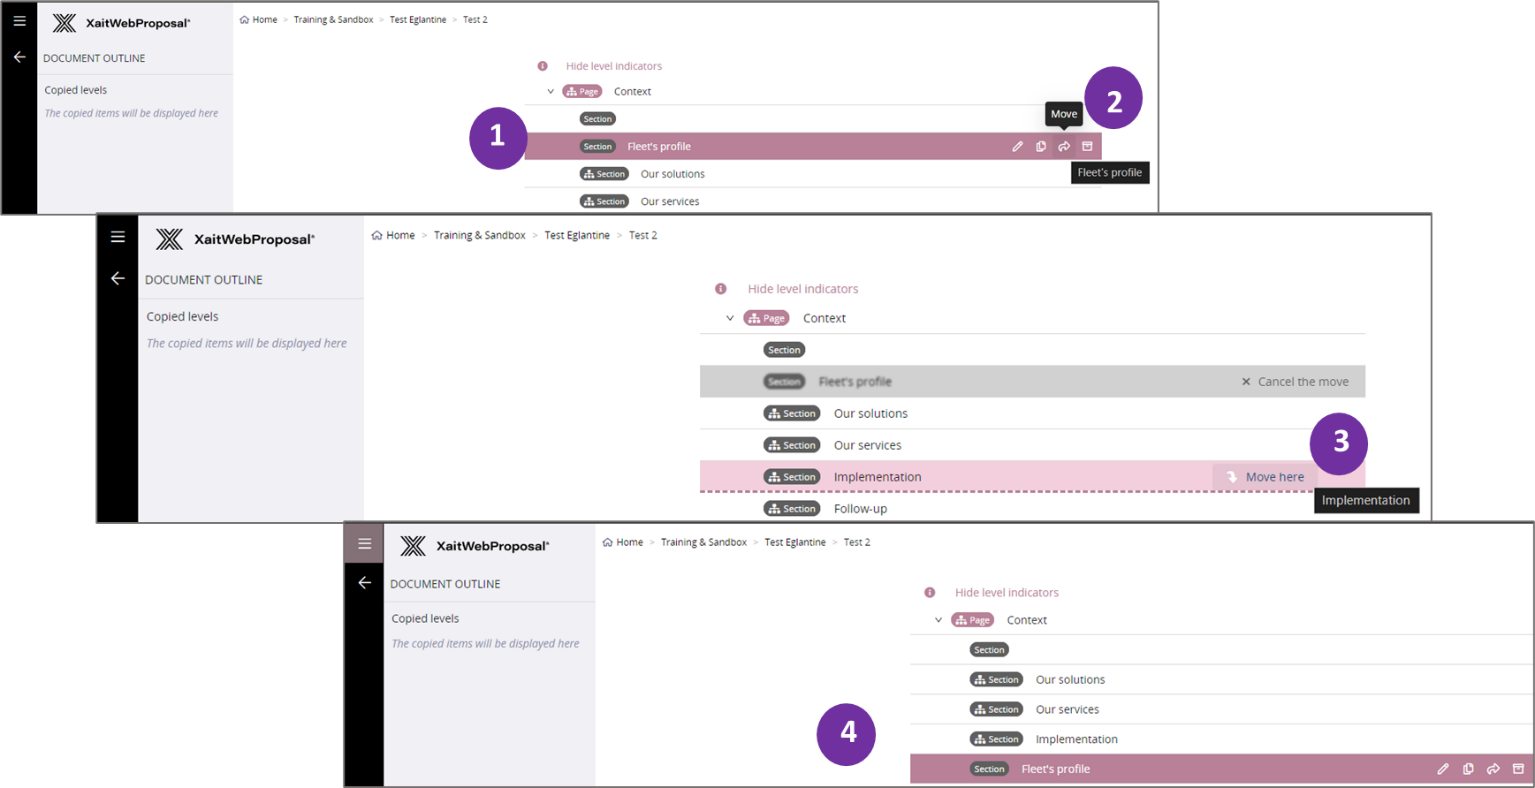Click the copy icon in the top panel's Fleet's profile row

(x=1041, y=146)
